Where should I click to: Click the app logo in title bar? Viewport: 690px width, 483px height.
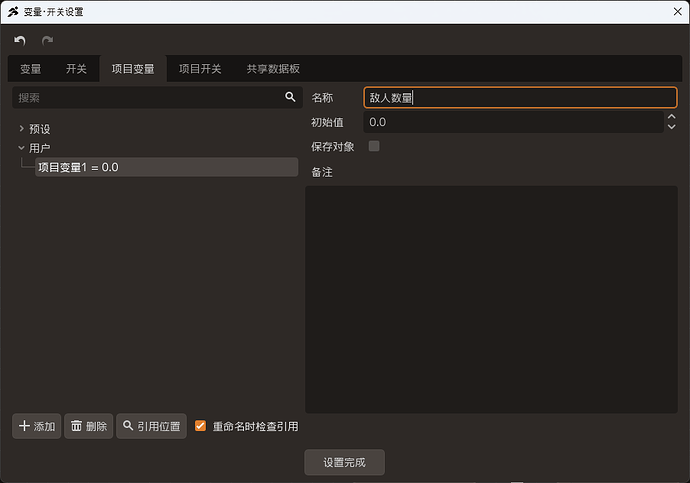(x=13, y=12)
